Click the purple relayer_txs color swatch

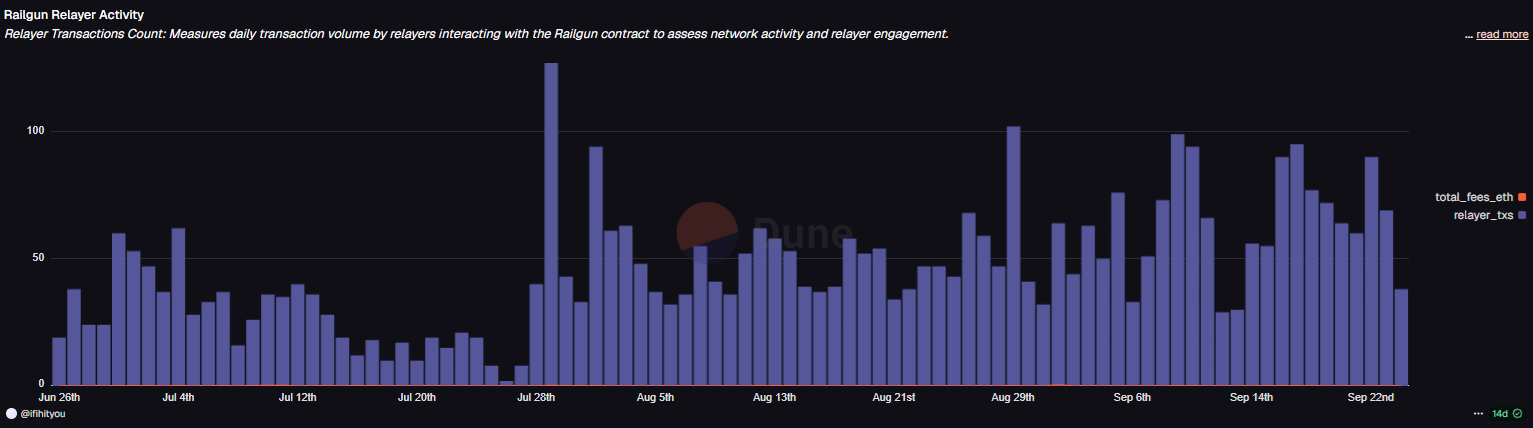pyautogui.click(x=1522, y=215)
